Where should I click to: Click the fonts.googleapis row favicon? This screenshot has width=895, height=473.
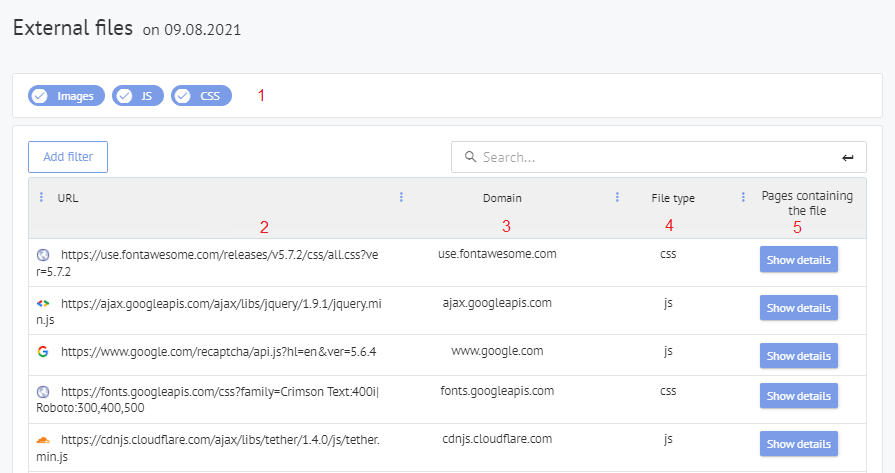[x=43, y=392]
